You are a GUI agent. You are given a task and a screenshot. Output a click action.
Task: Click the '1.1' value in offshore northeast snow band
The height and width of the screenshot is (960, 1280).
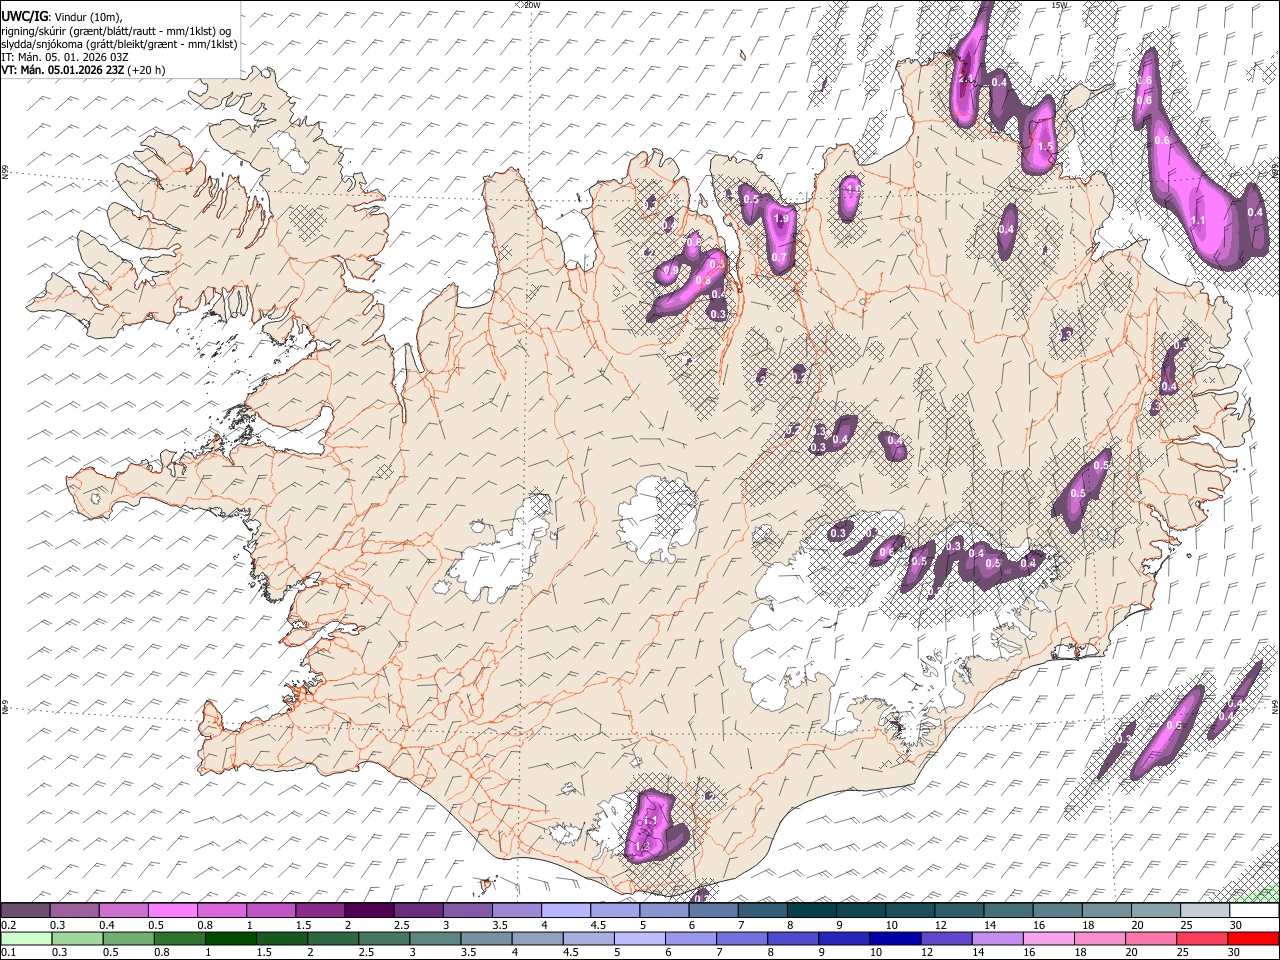tap(1198, 221)
